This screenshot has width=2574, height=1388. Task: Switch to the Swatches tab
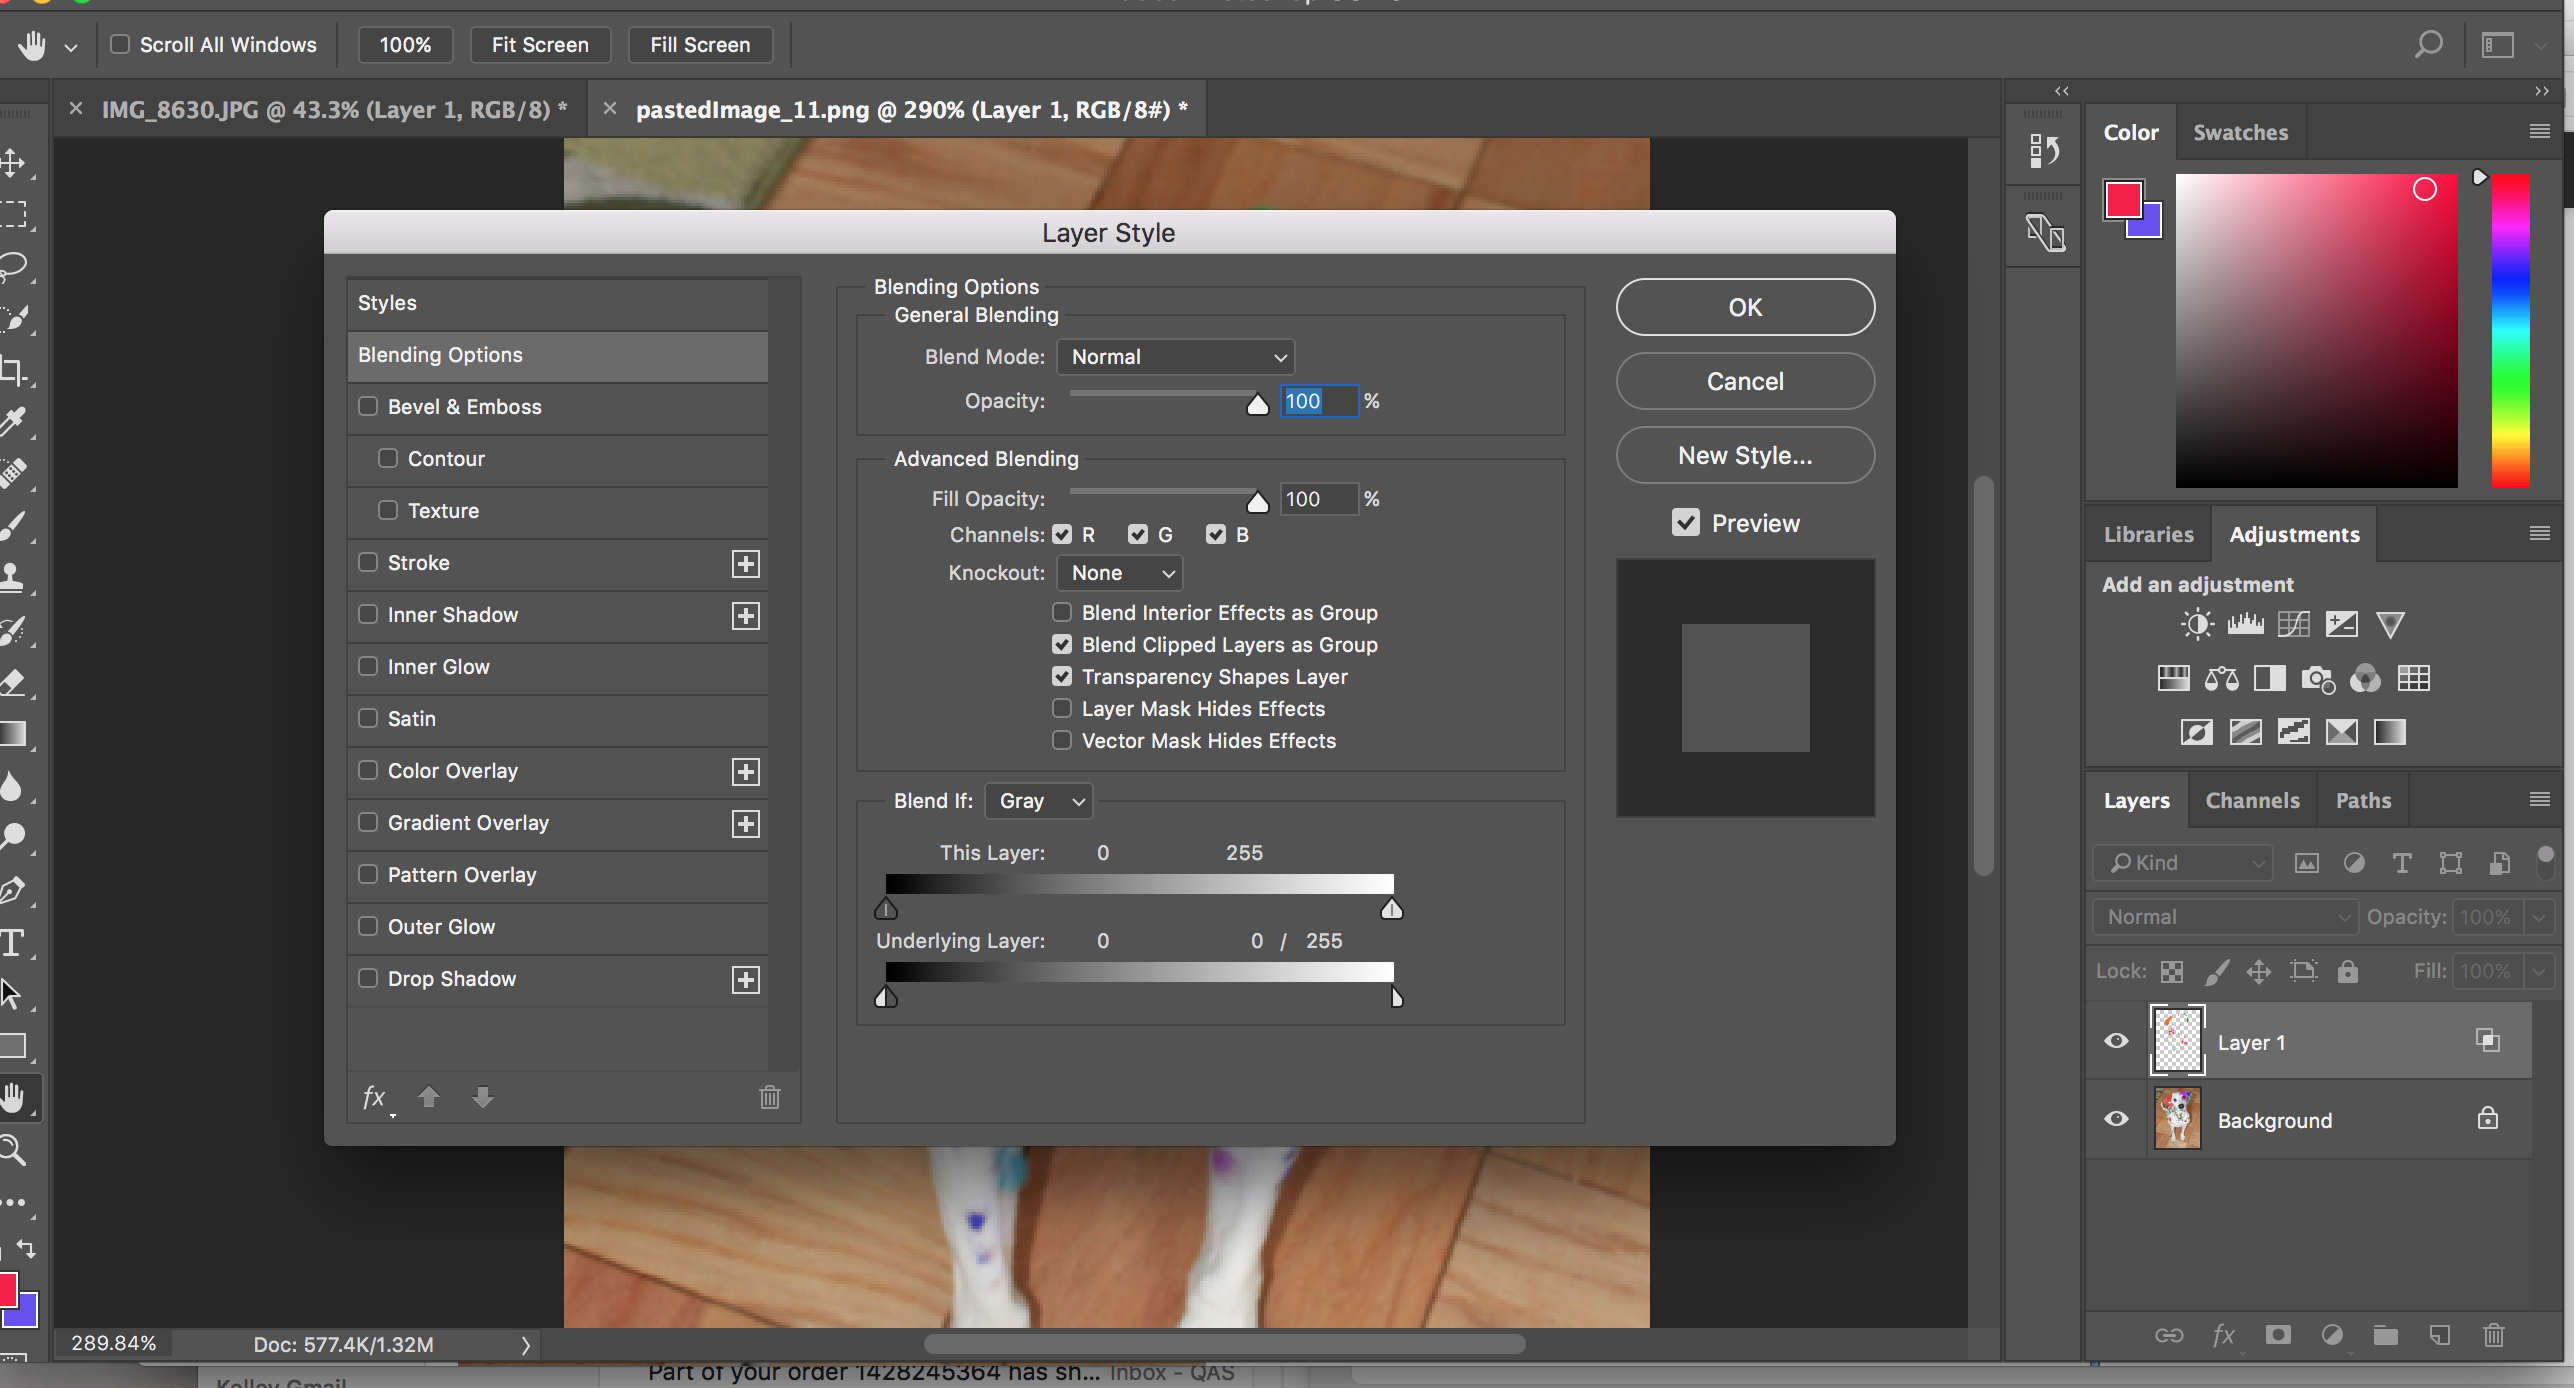(2240, 132)
